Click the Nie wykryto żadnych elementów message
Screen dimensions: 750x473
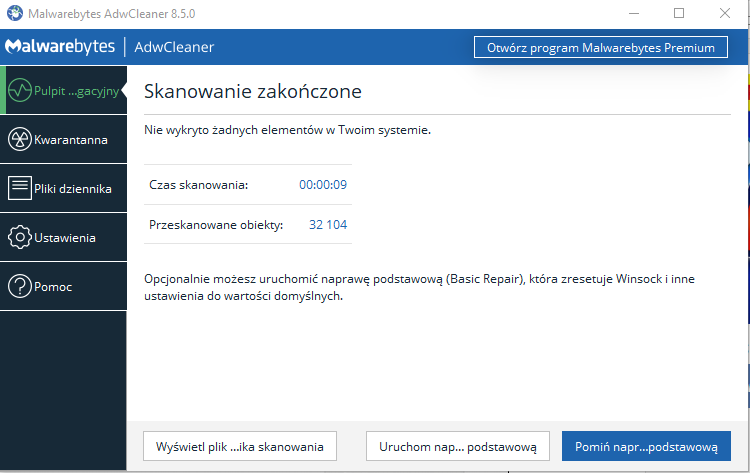(287, 130)
